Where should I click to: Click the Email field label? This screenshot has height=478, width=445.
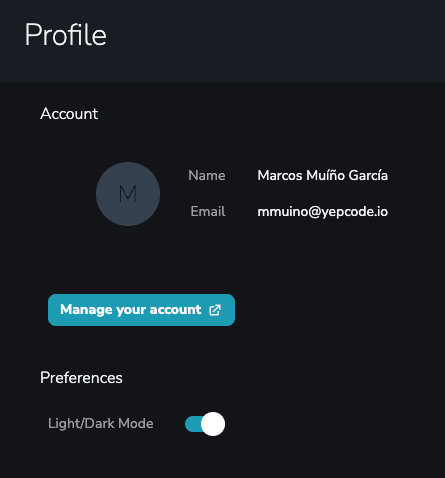click(208, 211)
